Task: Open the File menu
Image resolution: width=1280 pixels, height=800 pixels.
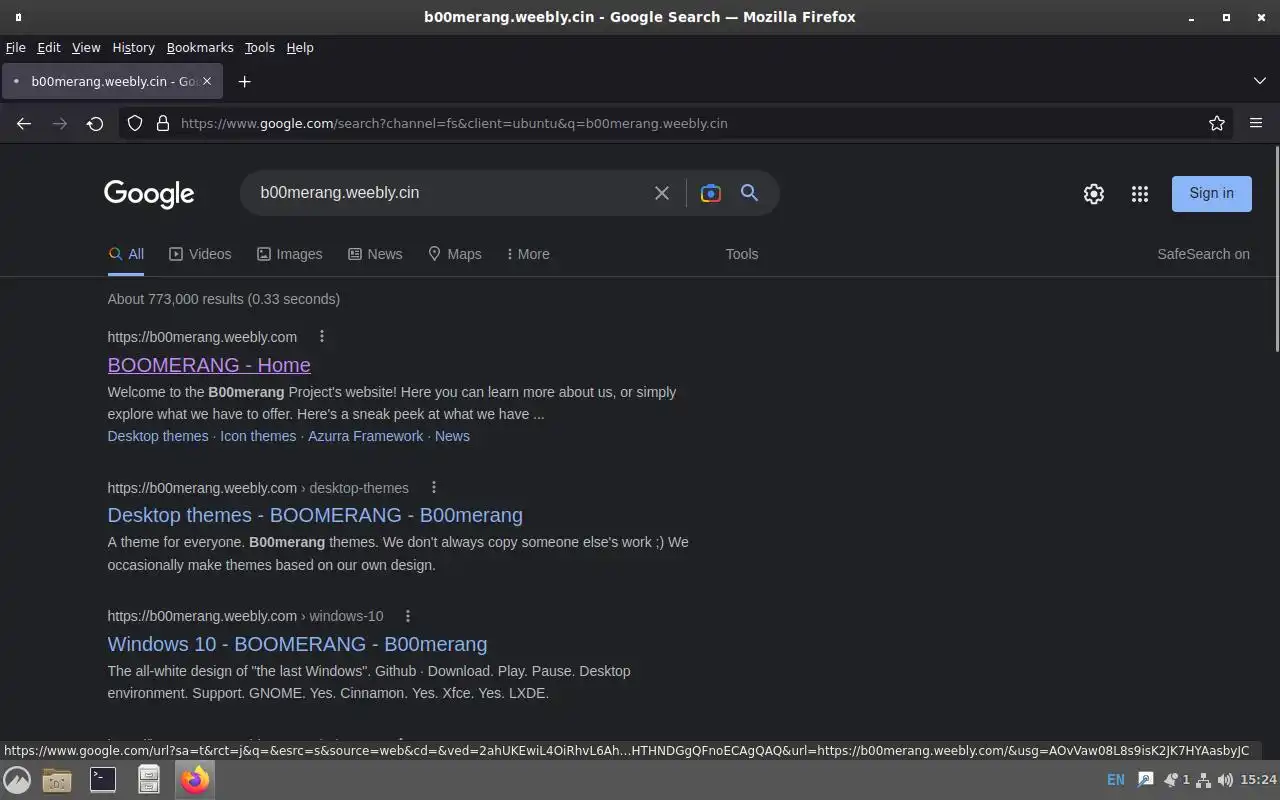Action: [x=15, y=47]
